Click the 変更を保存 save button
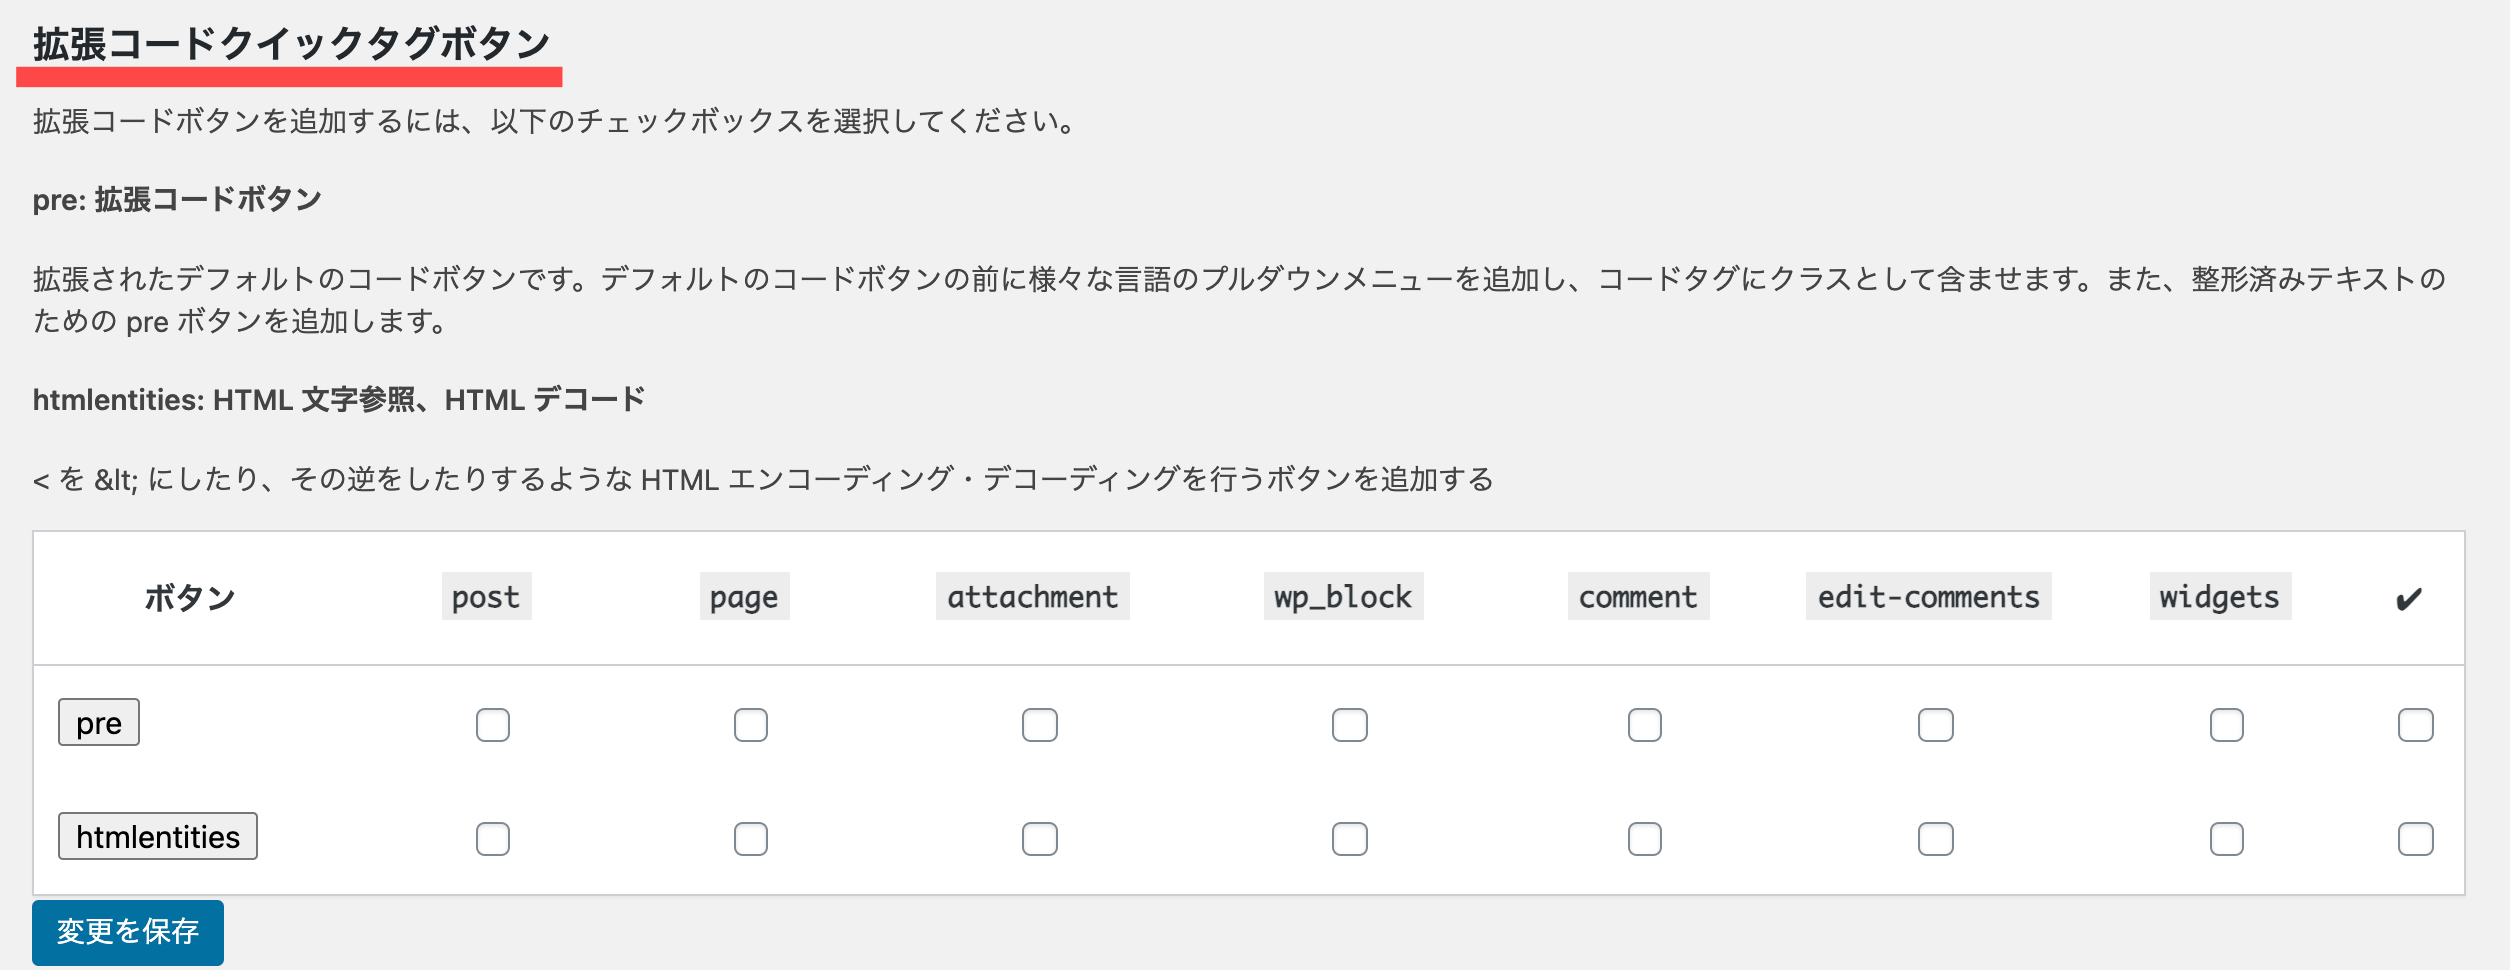This screenshot has width=2510, height=970. tap(127, 932)
